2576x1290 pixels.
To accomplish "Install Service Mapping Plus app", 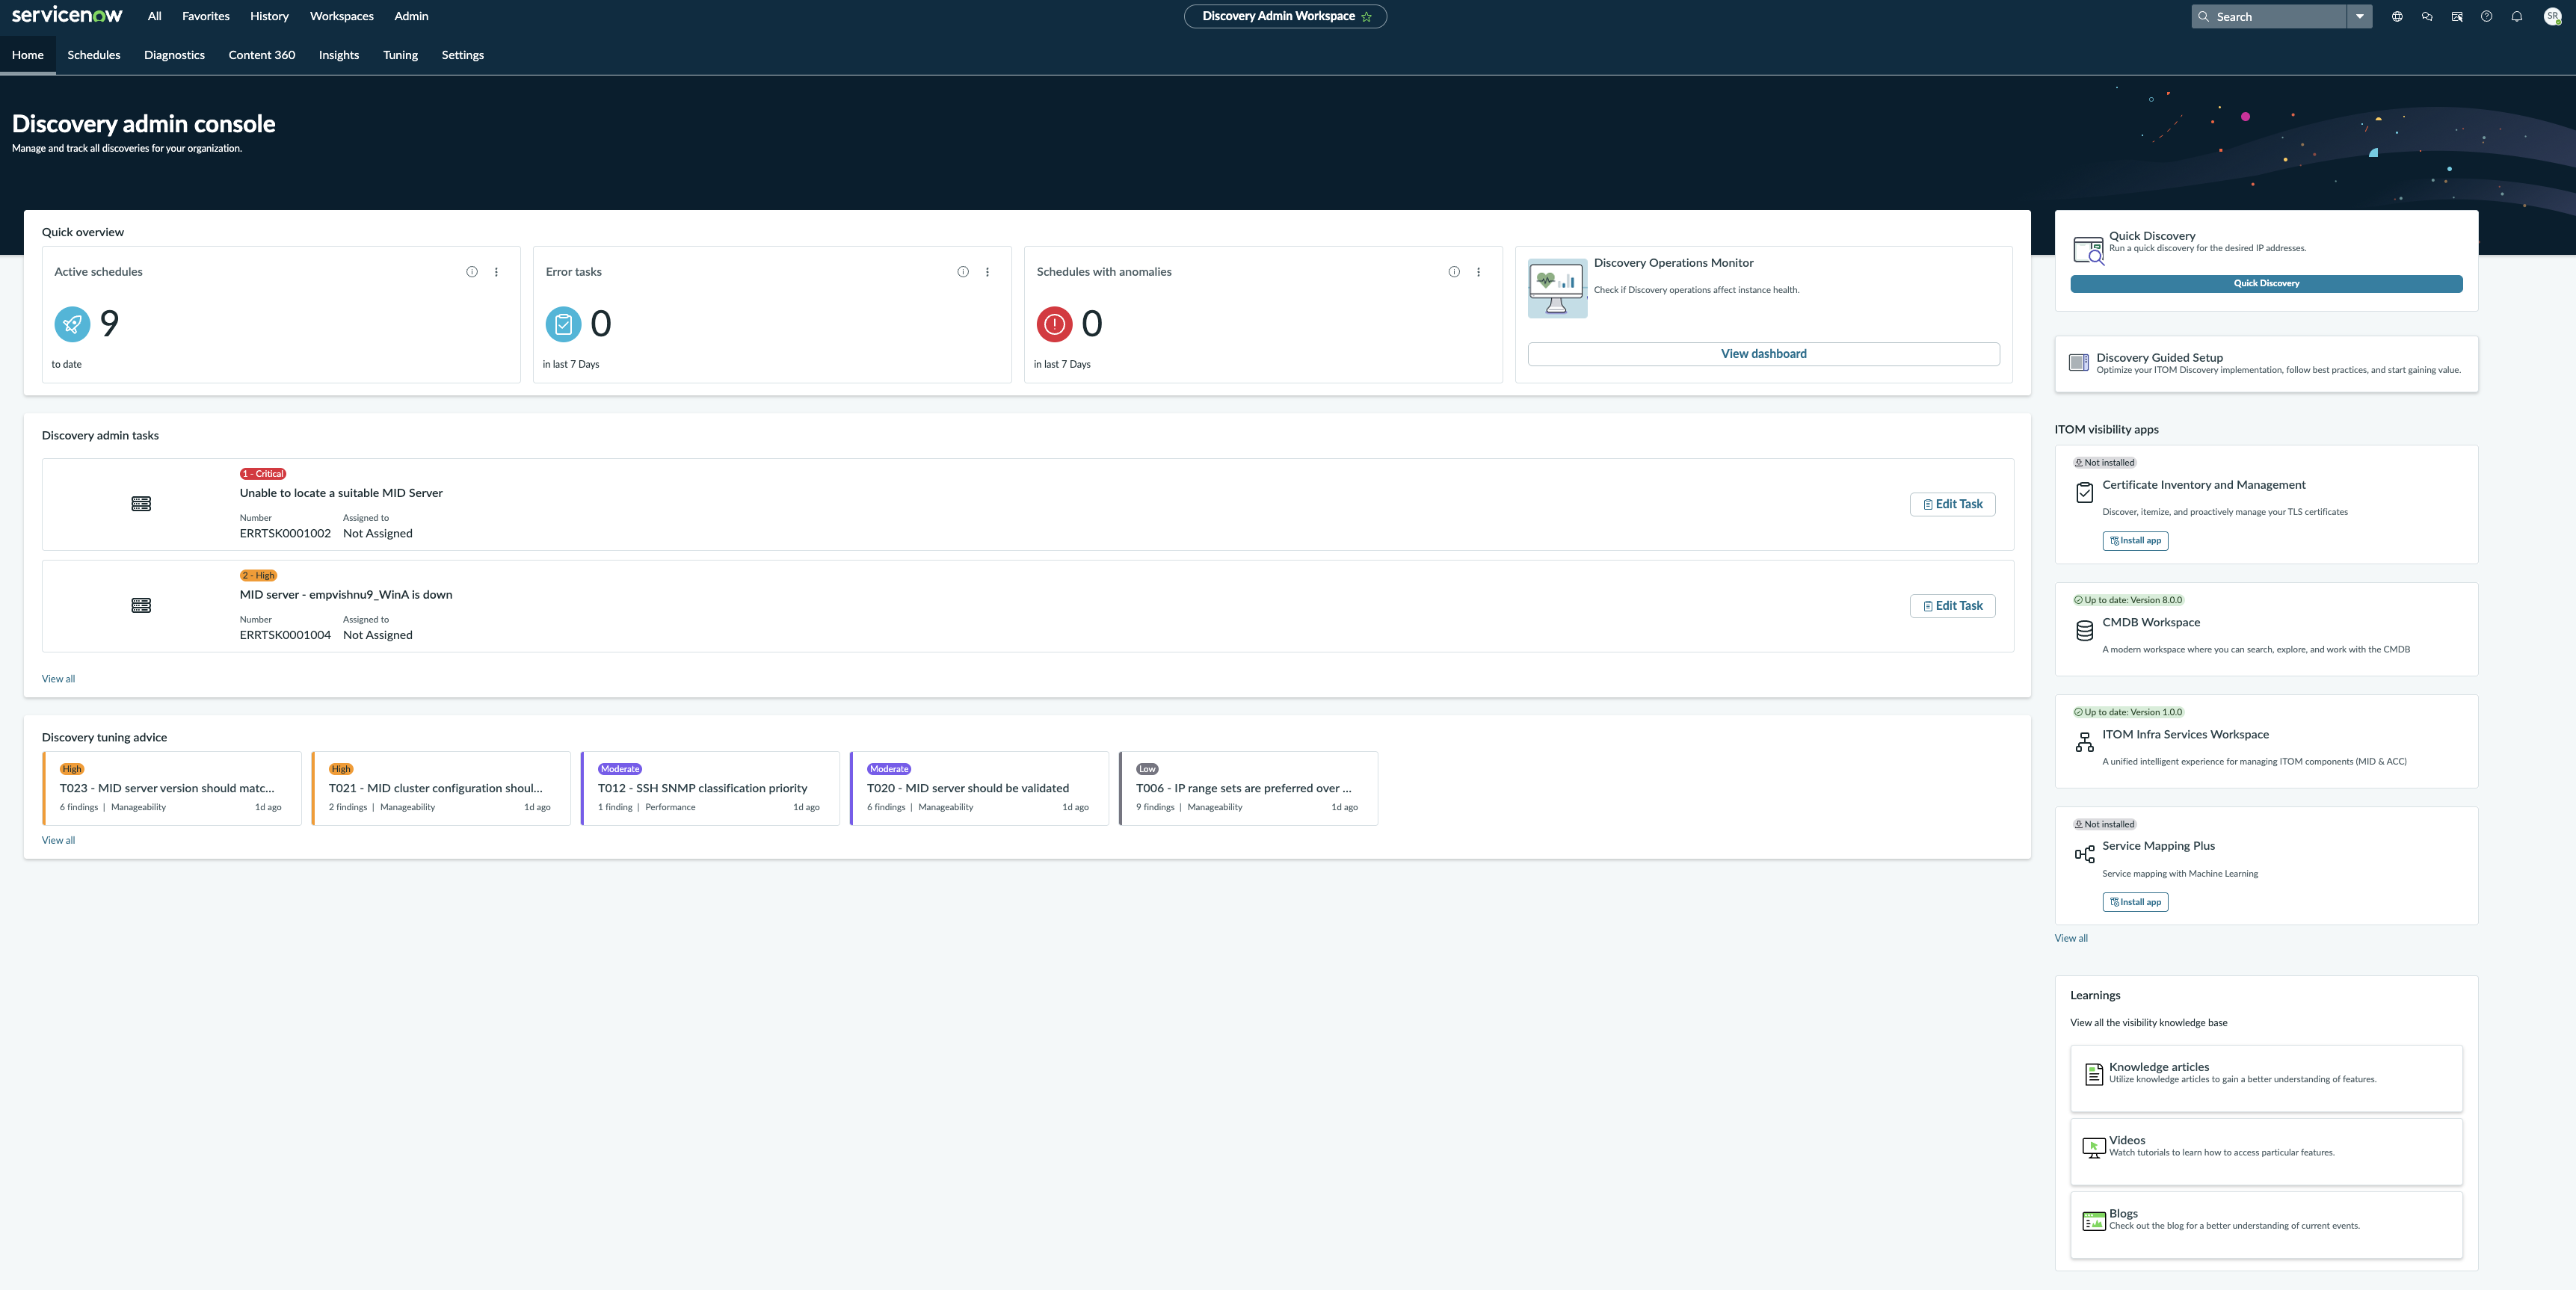I will tap(2135, 902).
